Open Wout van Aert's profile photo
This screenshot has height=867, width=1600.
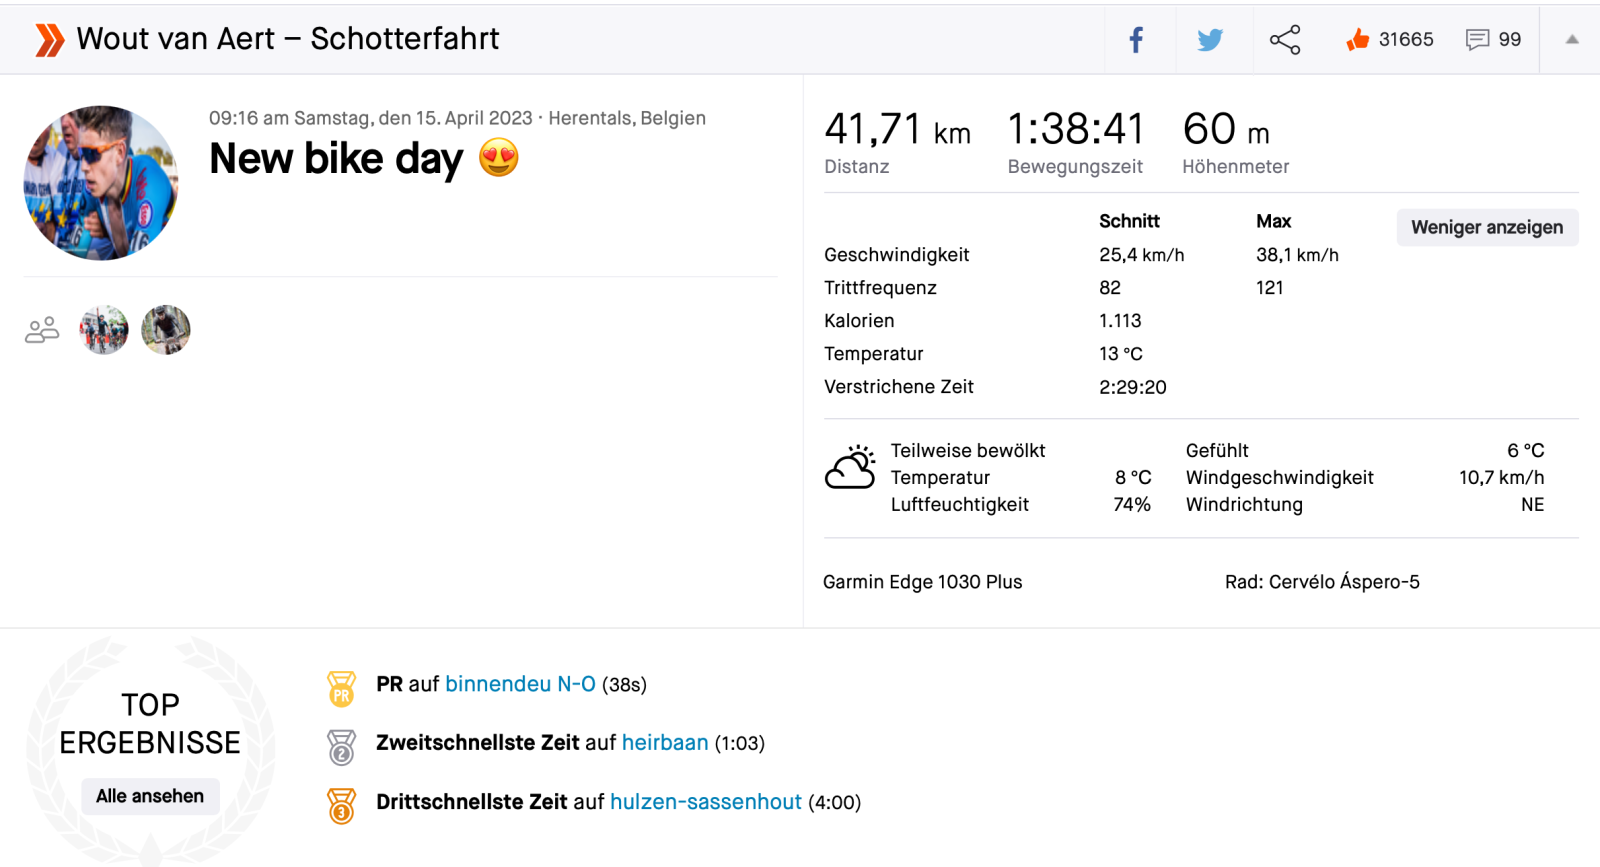click(101, 183)
